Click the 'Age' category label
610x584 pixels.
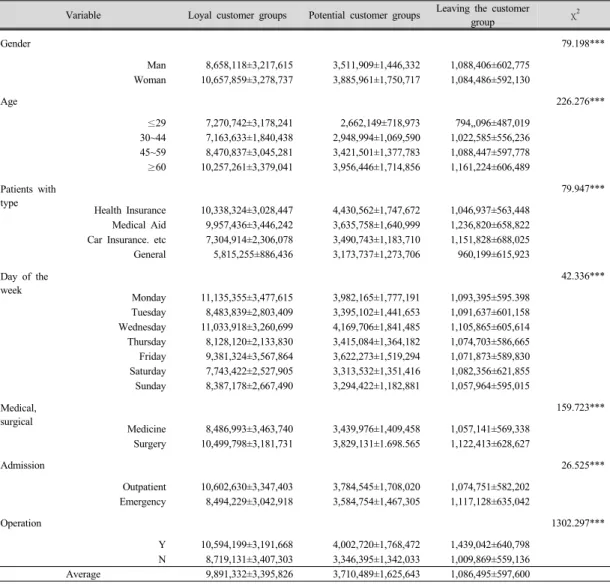[x=9, y=102]
